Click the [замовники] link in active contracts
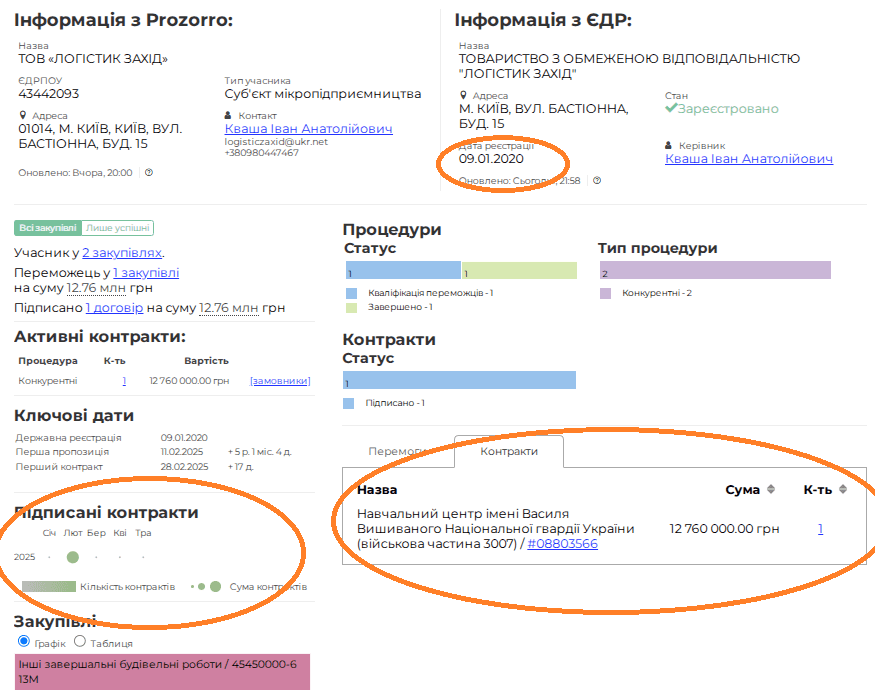This screenshot has width=875, height=690. tap(280, 381)
